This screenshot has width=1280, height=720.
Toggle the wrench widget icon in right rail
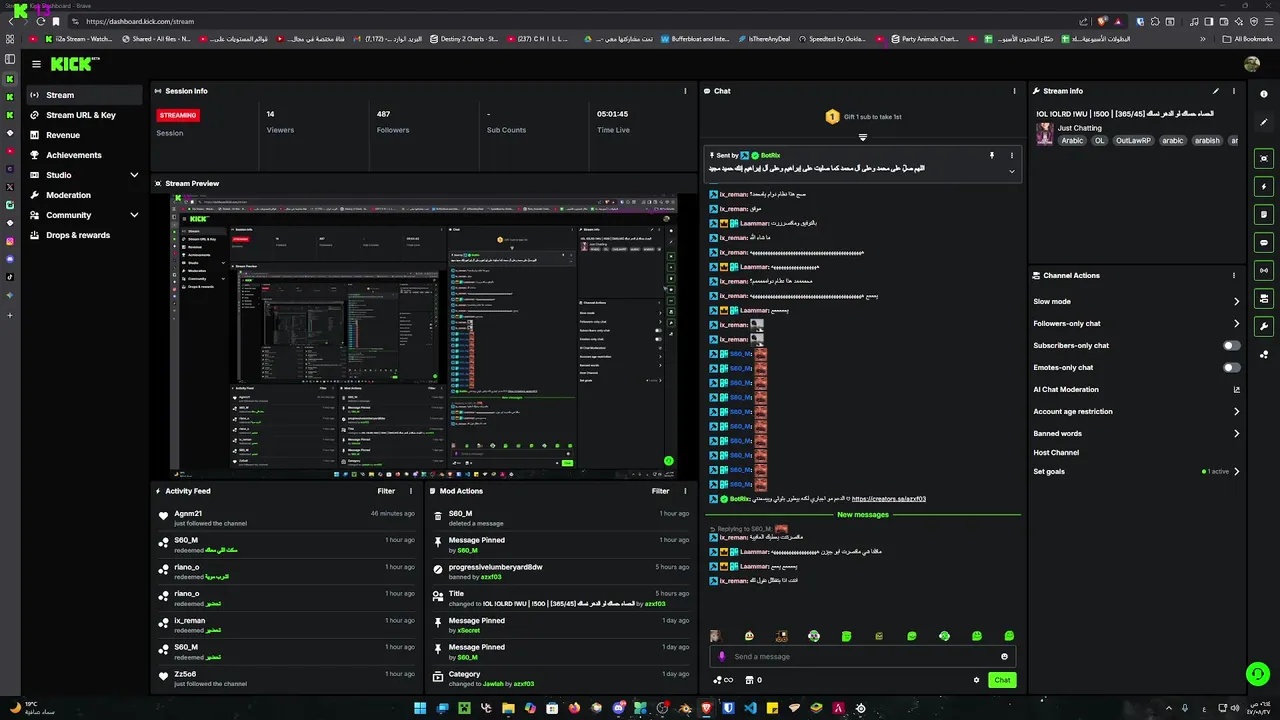(1264, 326)
